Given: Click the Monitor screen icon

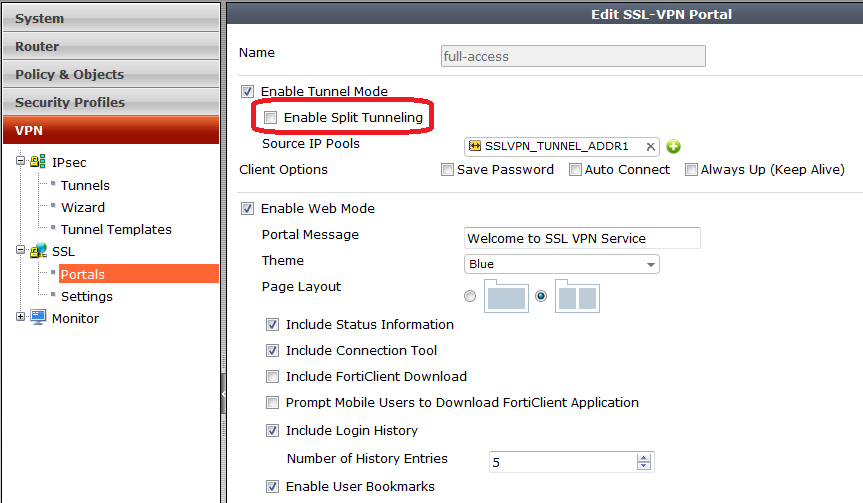Looking at the screenshot, I should [39, 318].
